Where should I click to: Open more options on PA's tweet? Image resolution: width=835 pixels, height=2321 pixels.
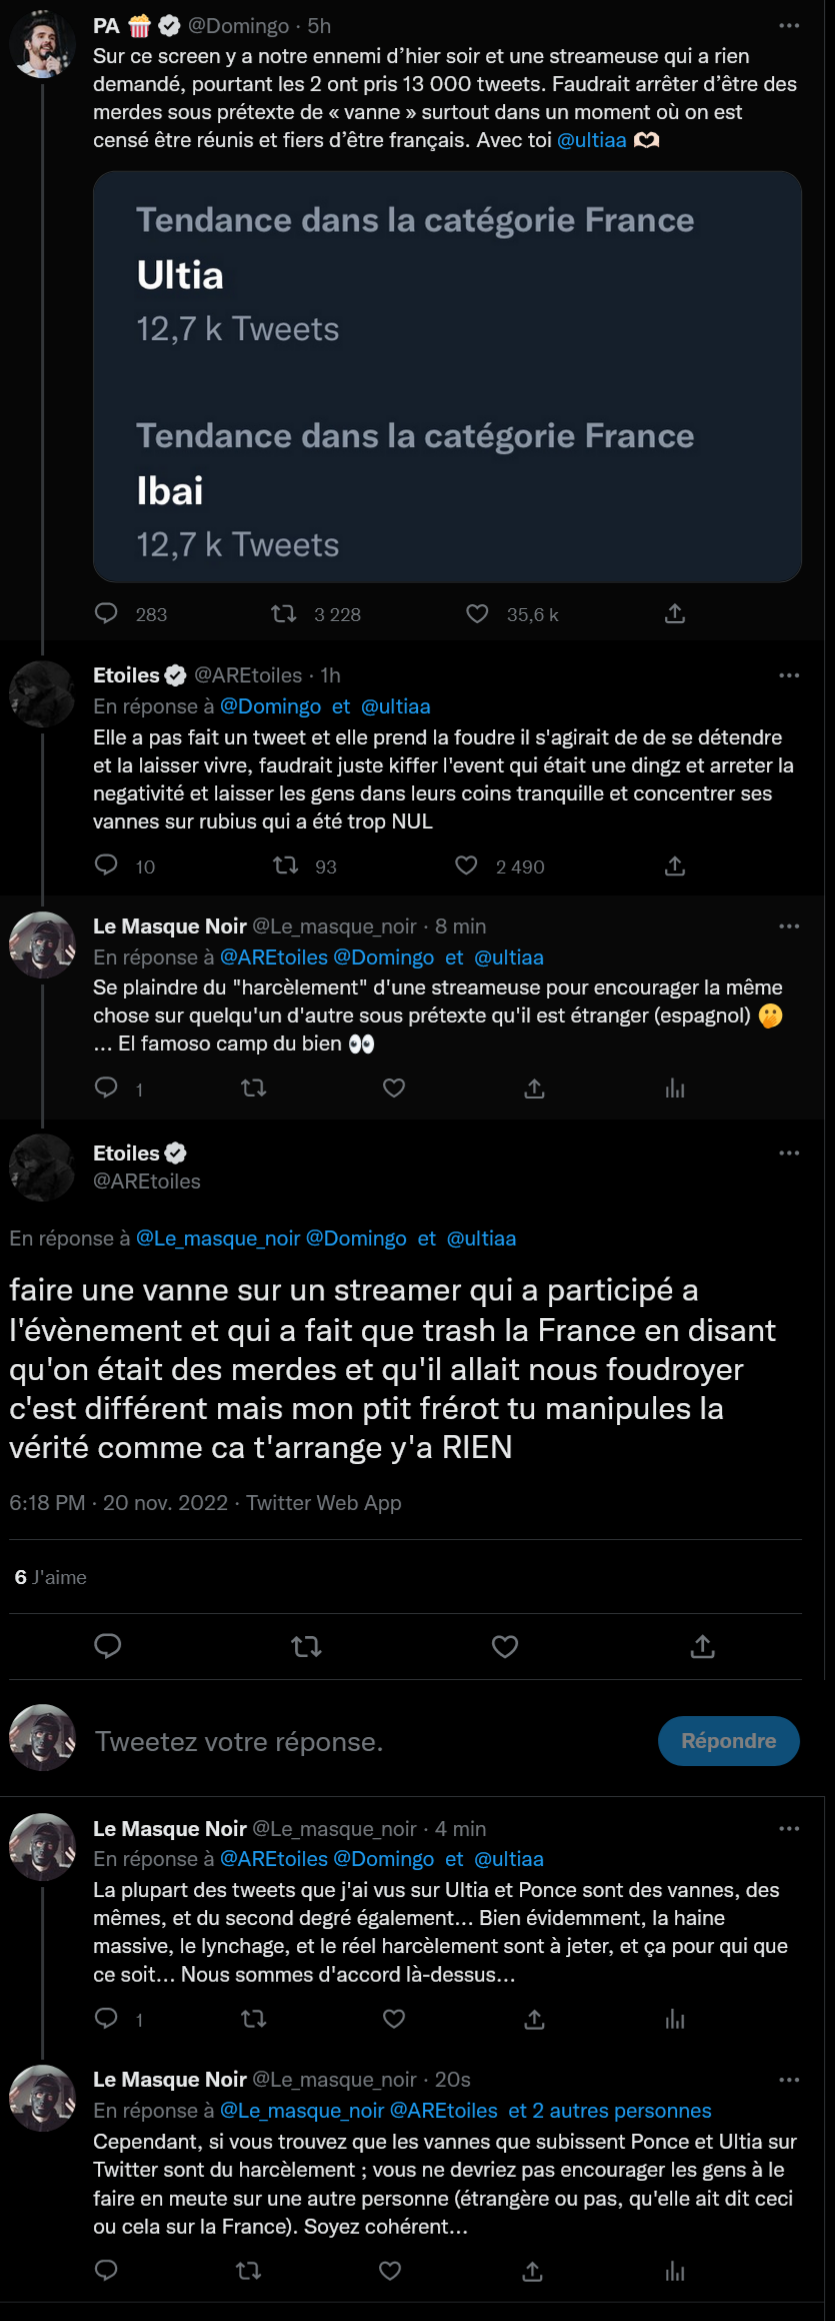coord(789,26)
